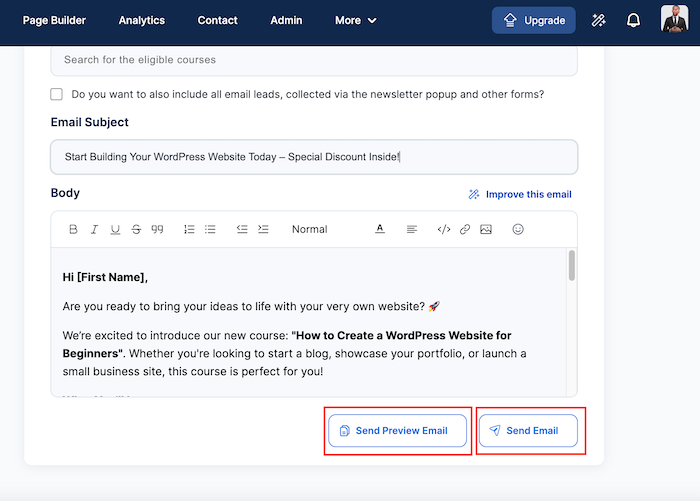Create a numbered list
700x501 pixels.
[189, 230]
